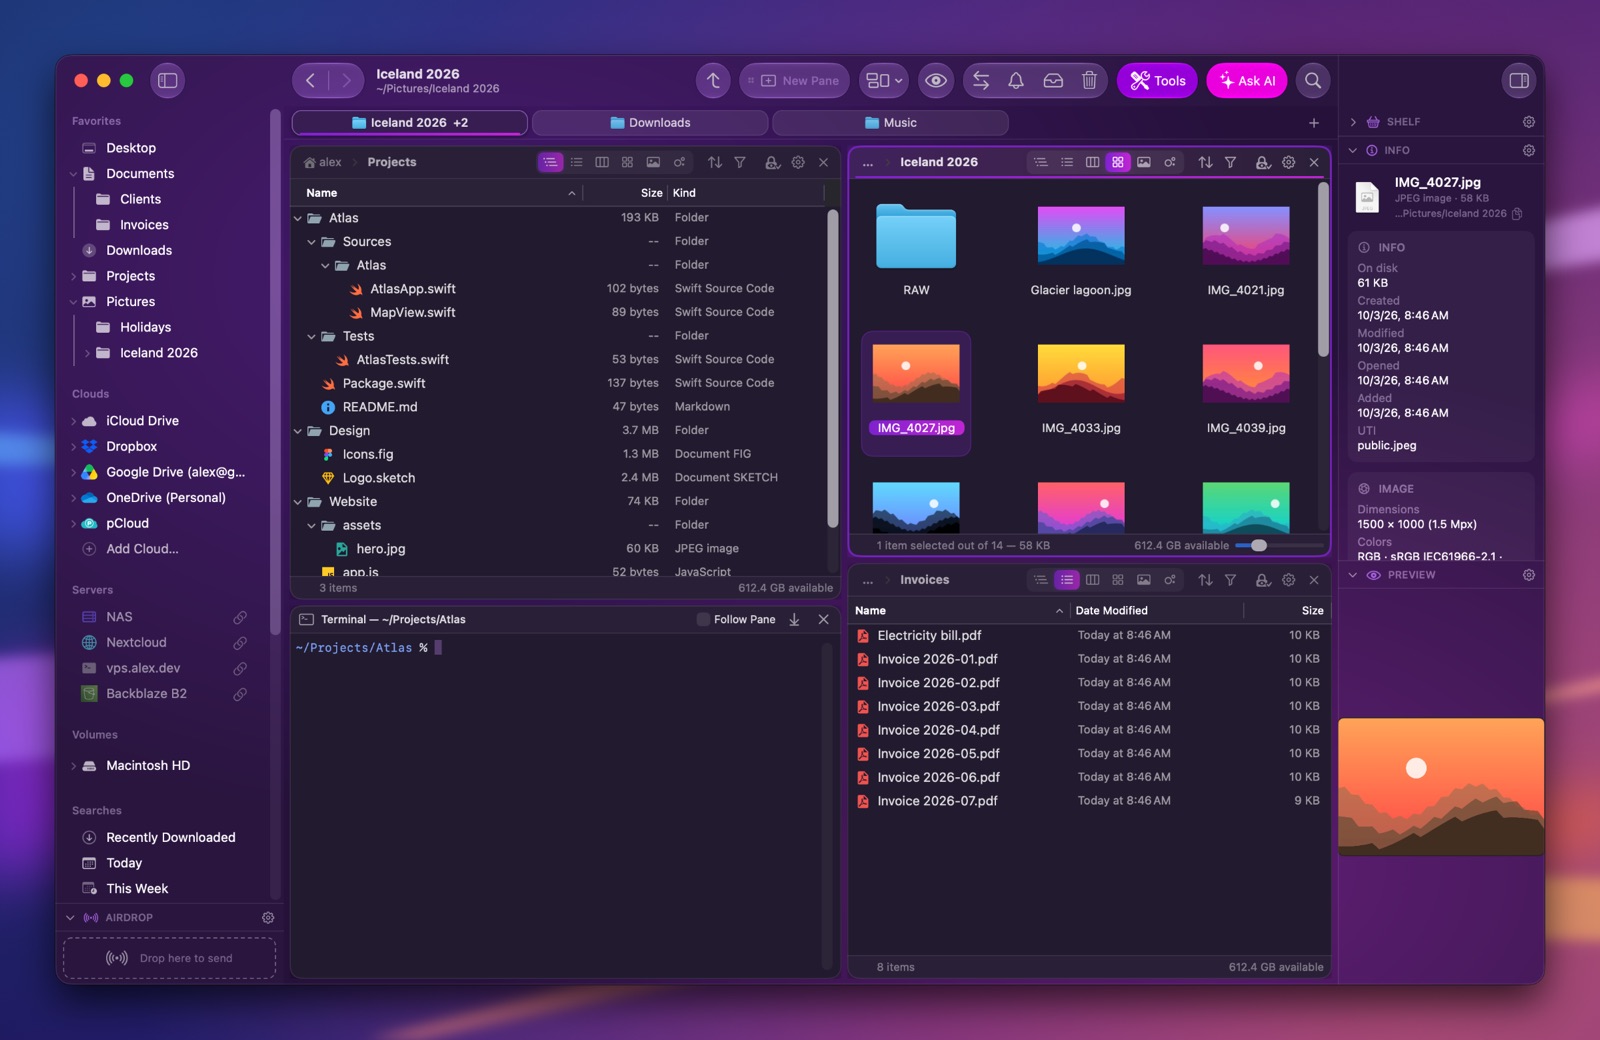Screen dimensions: 1600x1040
Task: Select icon grid view in Iceland 2026 pane
Action: 1118,162
